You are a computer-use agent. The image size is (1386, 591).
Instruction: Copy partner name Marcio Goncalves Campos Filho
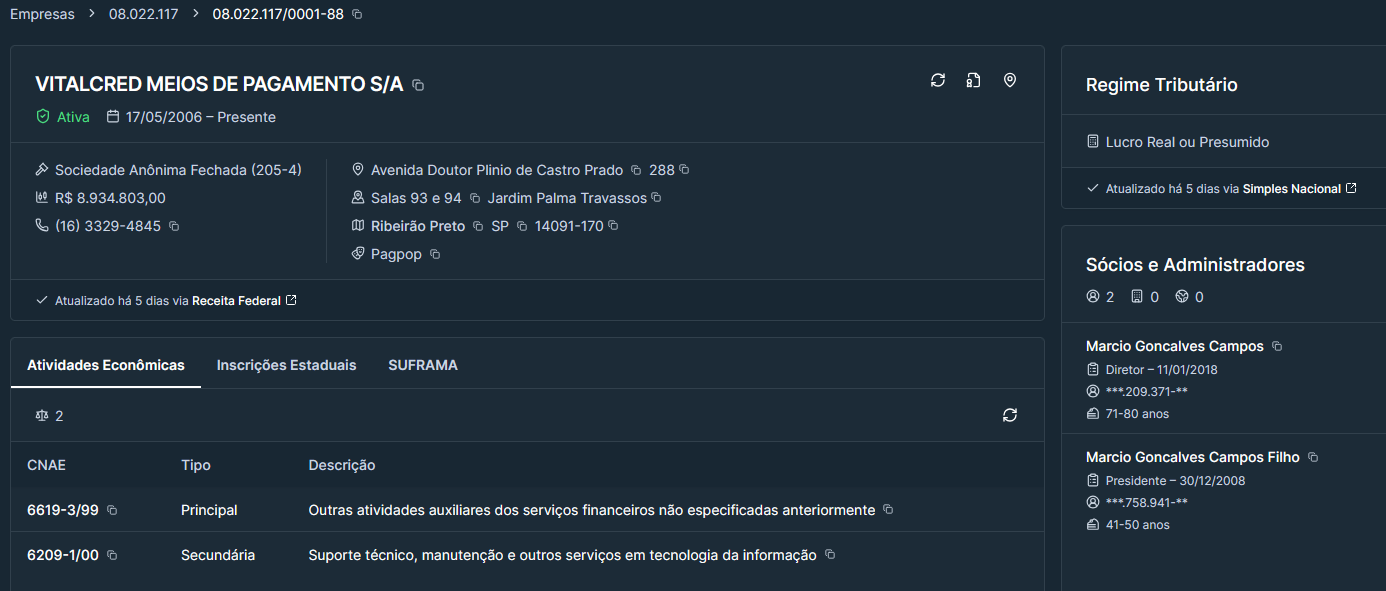point(1313,458)
